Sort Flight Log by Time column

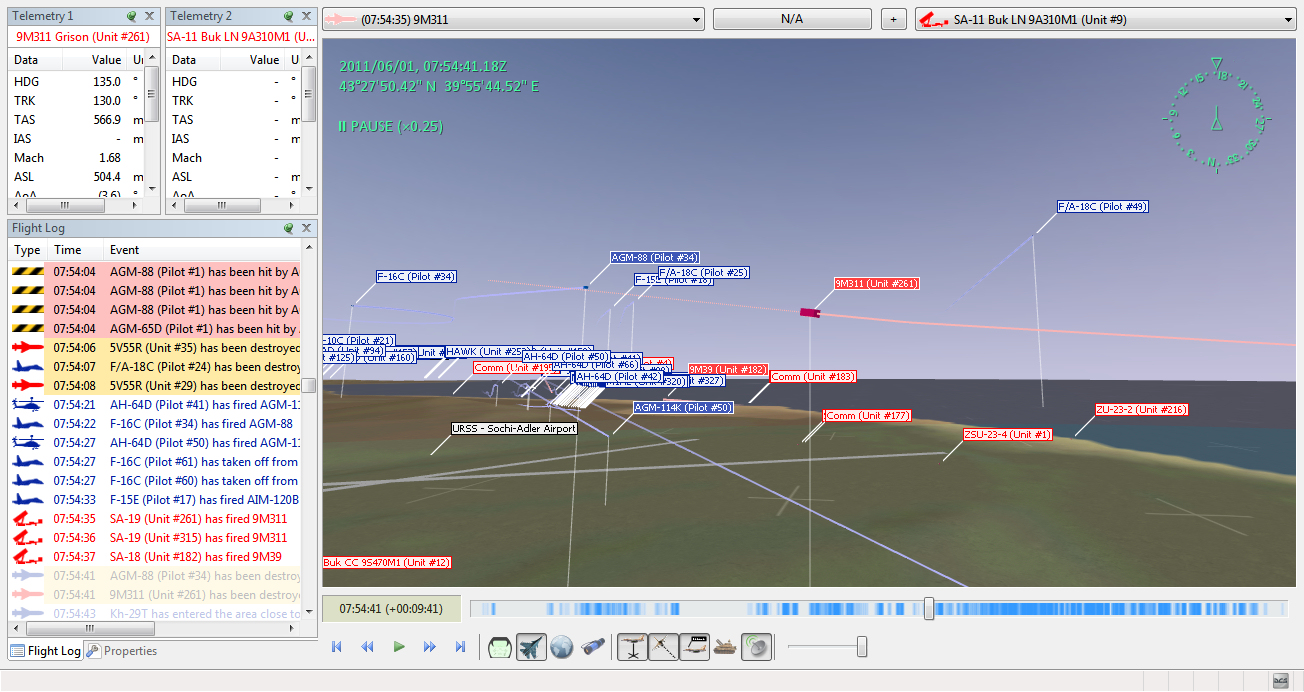click(x=76, y=250)
